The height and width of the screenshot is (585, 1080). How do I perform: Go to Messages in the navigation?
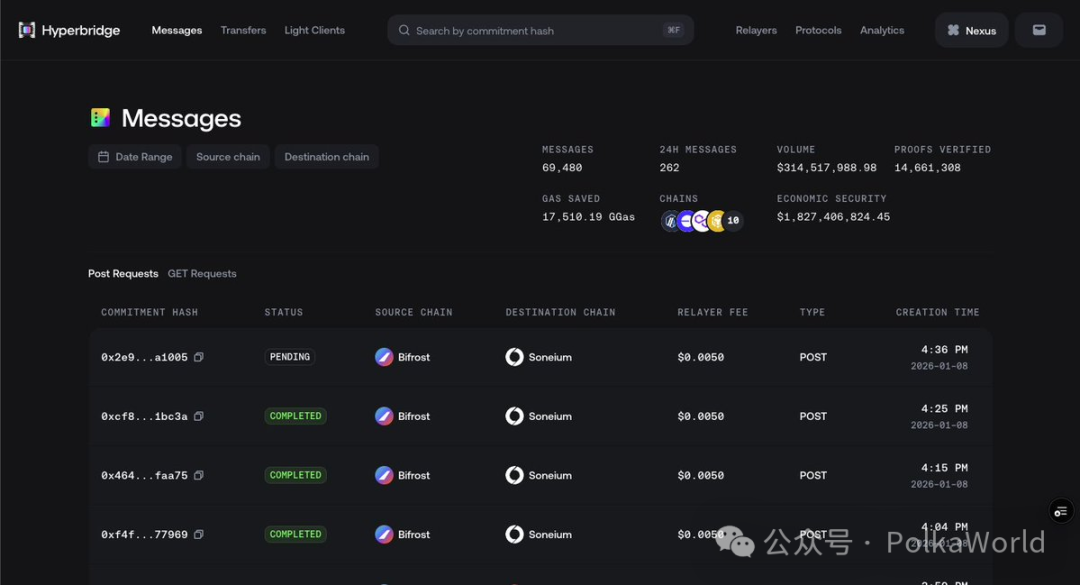pyautogui.click(x=177, y=30)
